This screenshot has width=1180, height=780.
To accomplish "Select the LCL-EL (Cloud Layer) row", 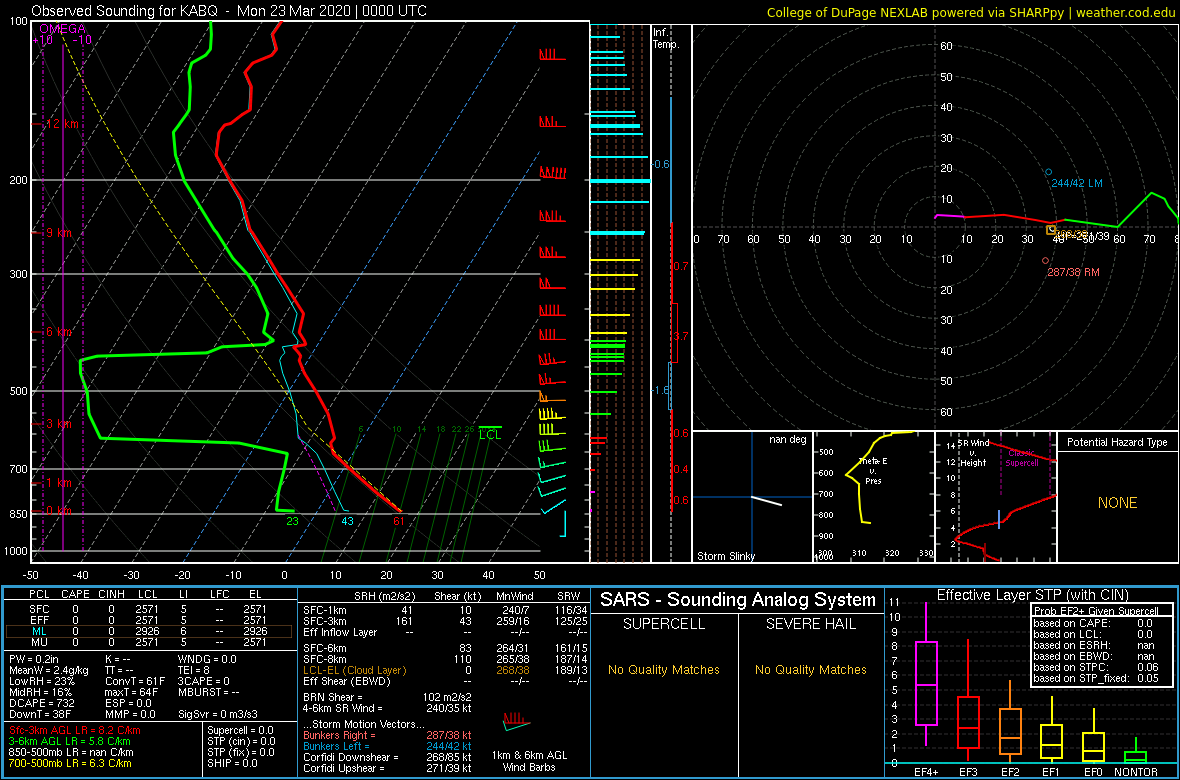I will pyautogui.click(x=445, y=670).
